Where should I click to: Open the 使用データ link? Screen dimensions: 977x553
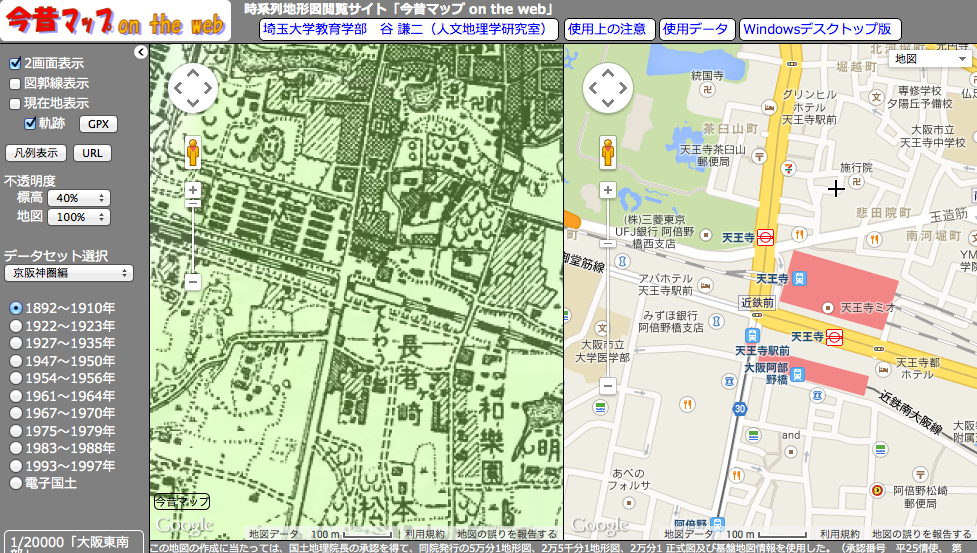(x=697, y=29)
